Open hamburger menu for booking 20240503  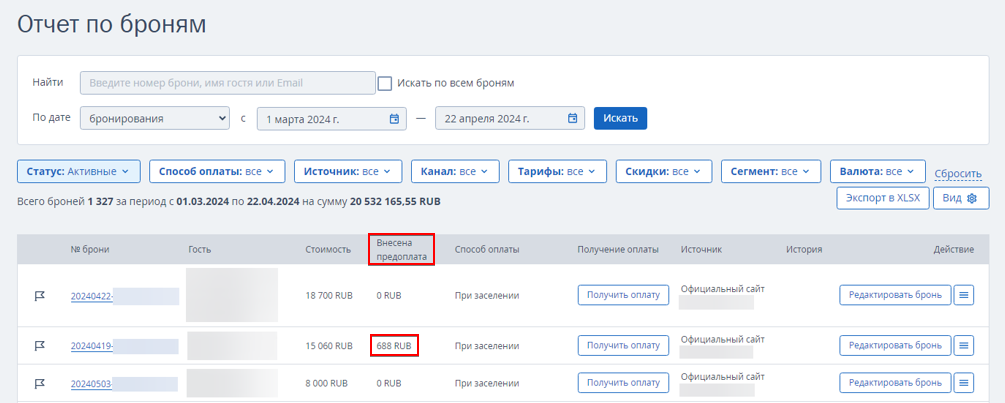click(x=964, y=383)
